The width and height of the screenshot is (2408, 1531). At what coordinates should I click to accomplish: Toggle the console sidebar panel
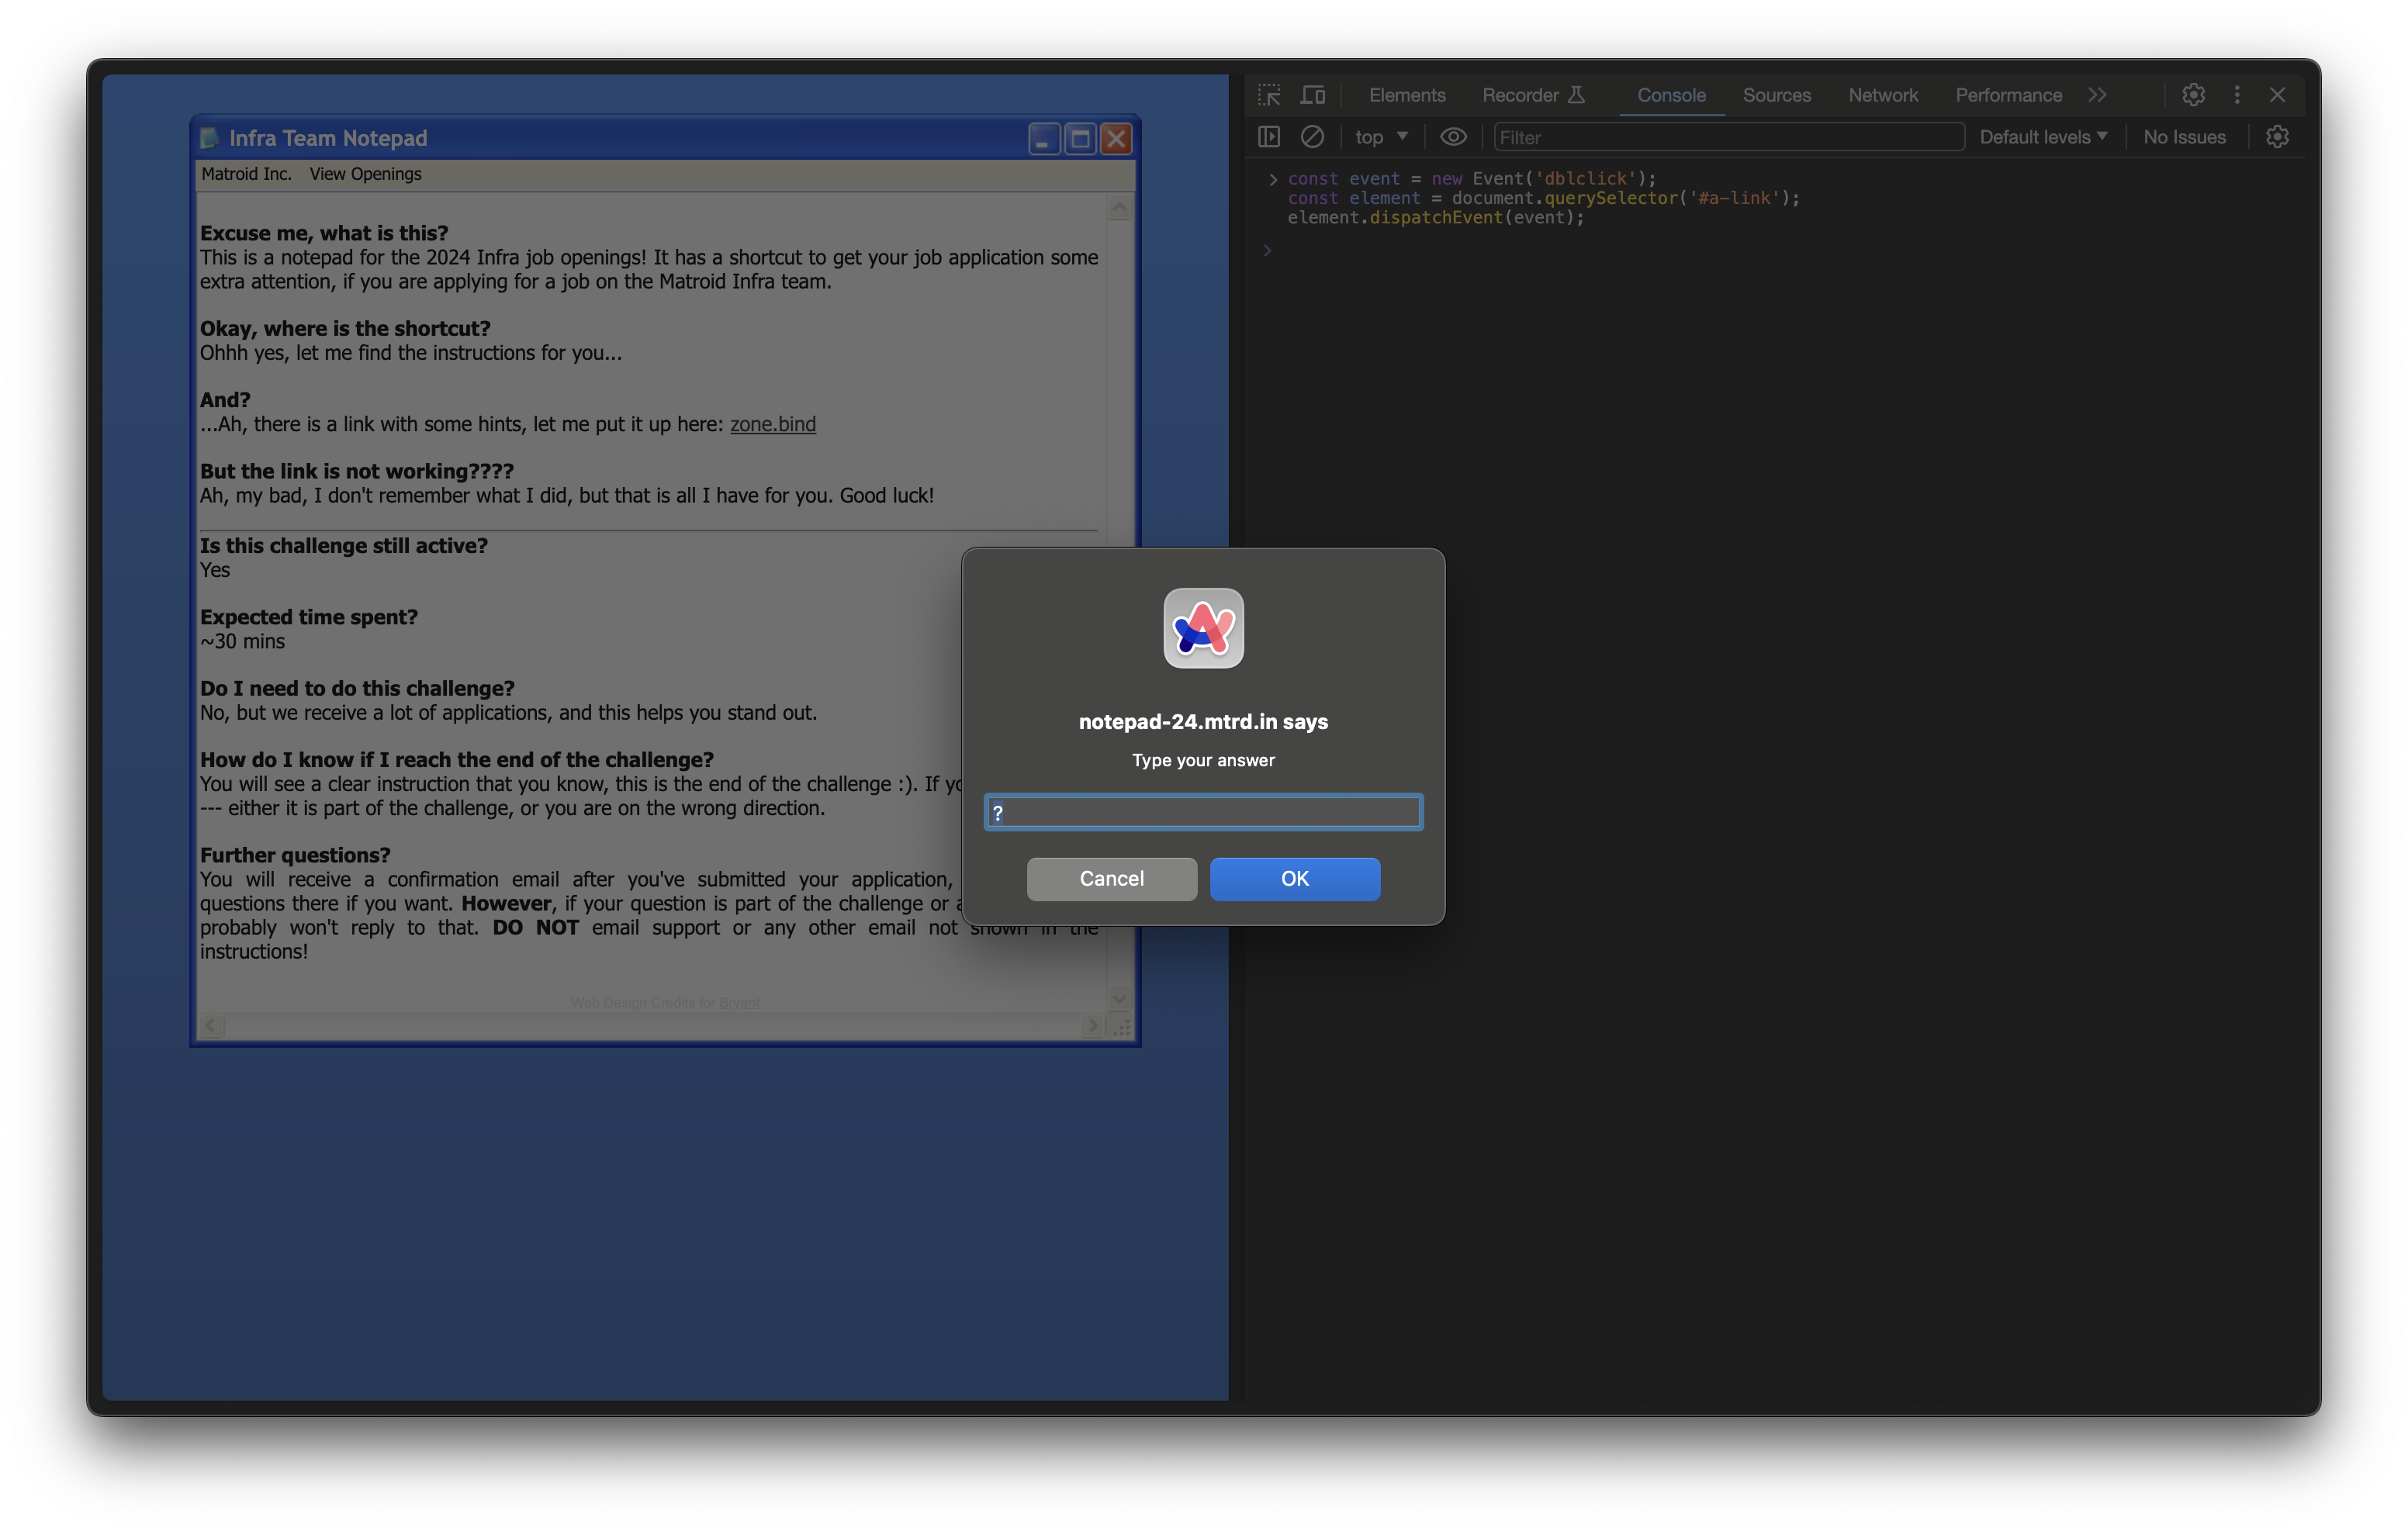click(x=1269, y=137)
